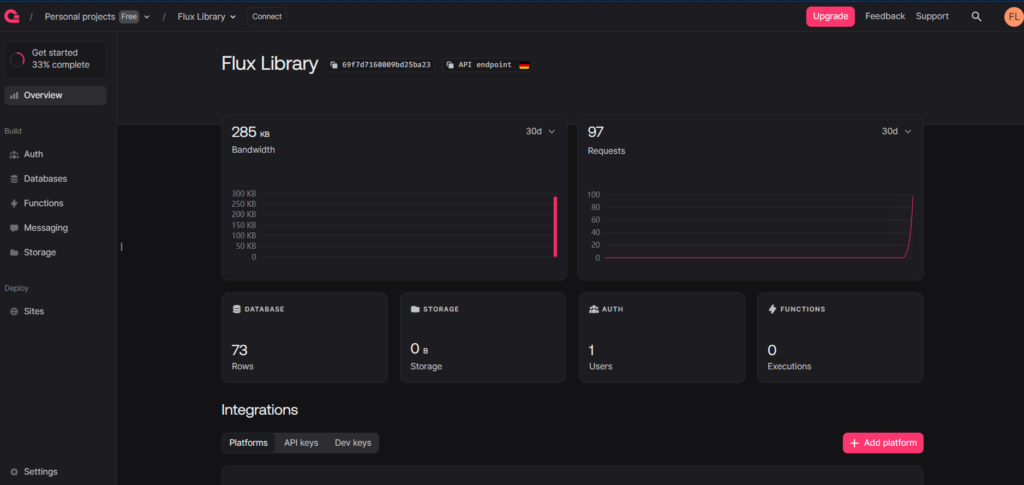Click the API endpoint label

tap(485, 65)
